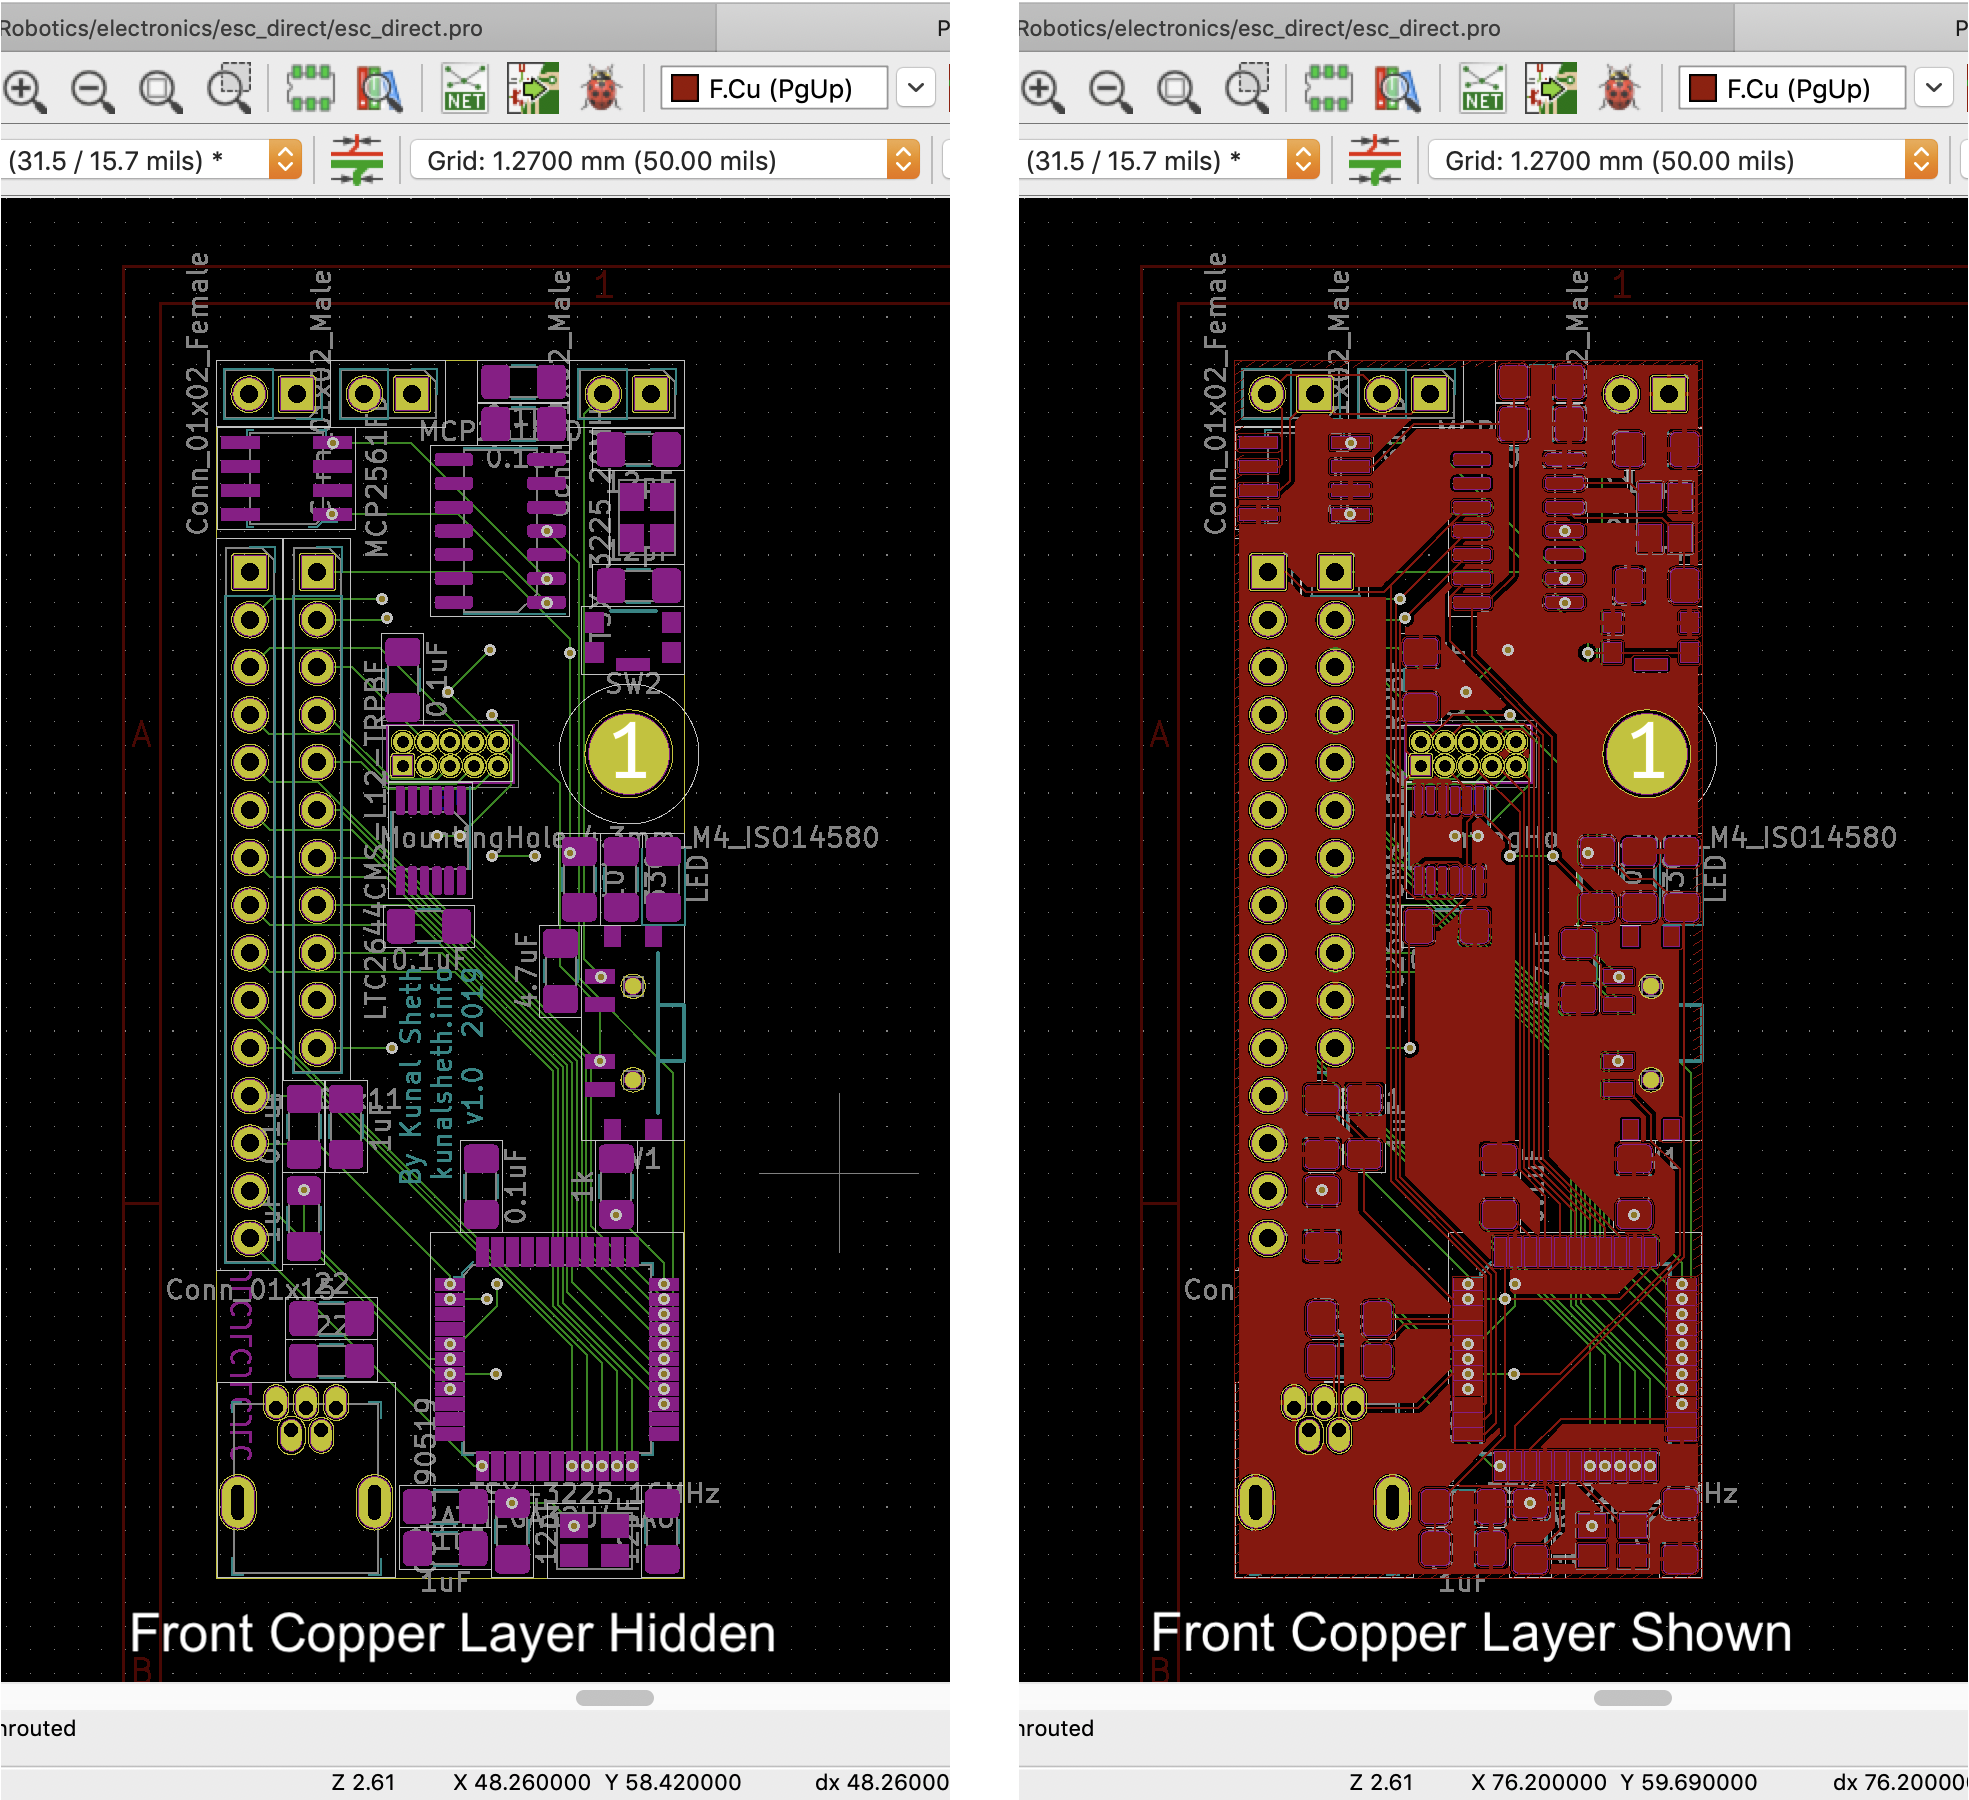This screenshot has height=1800, width=1969.
Task: Click the Y 59.690000 status value
Action: coord(1689,1782)
